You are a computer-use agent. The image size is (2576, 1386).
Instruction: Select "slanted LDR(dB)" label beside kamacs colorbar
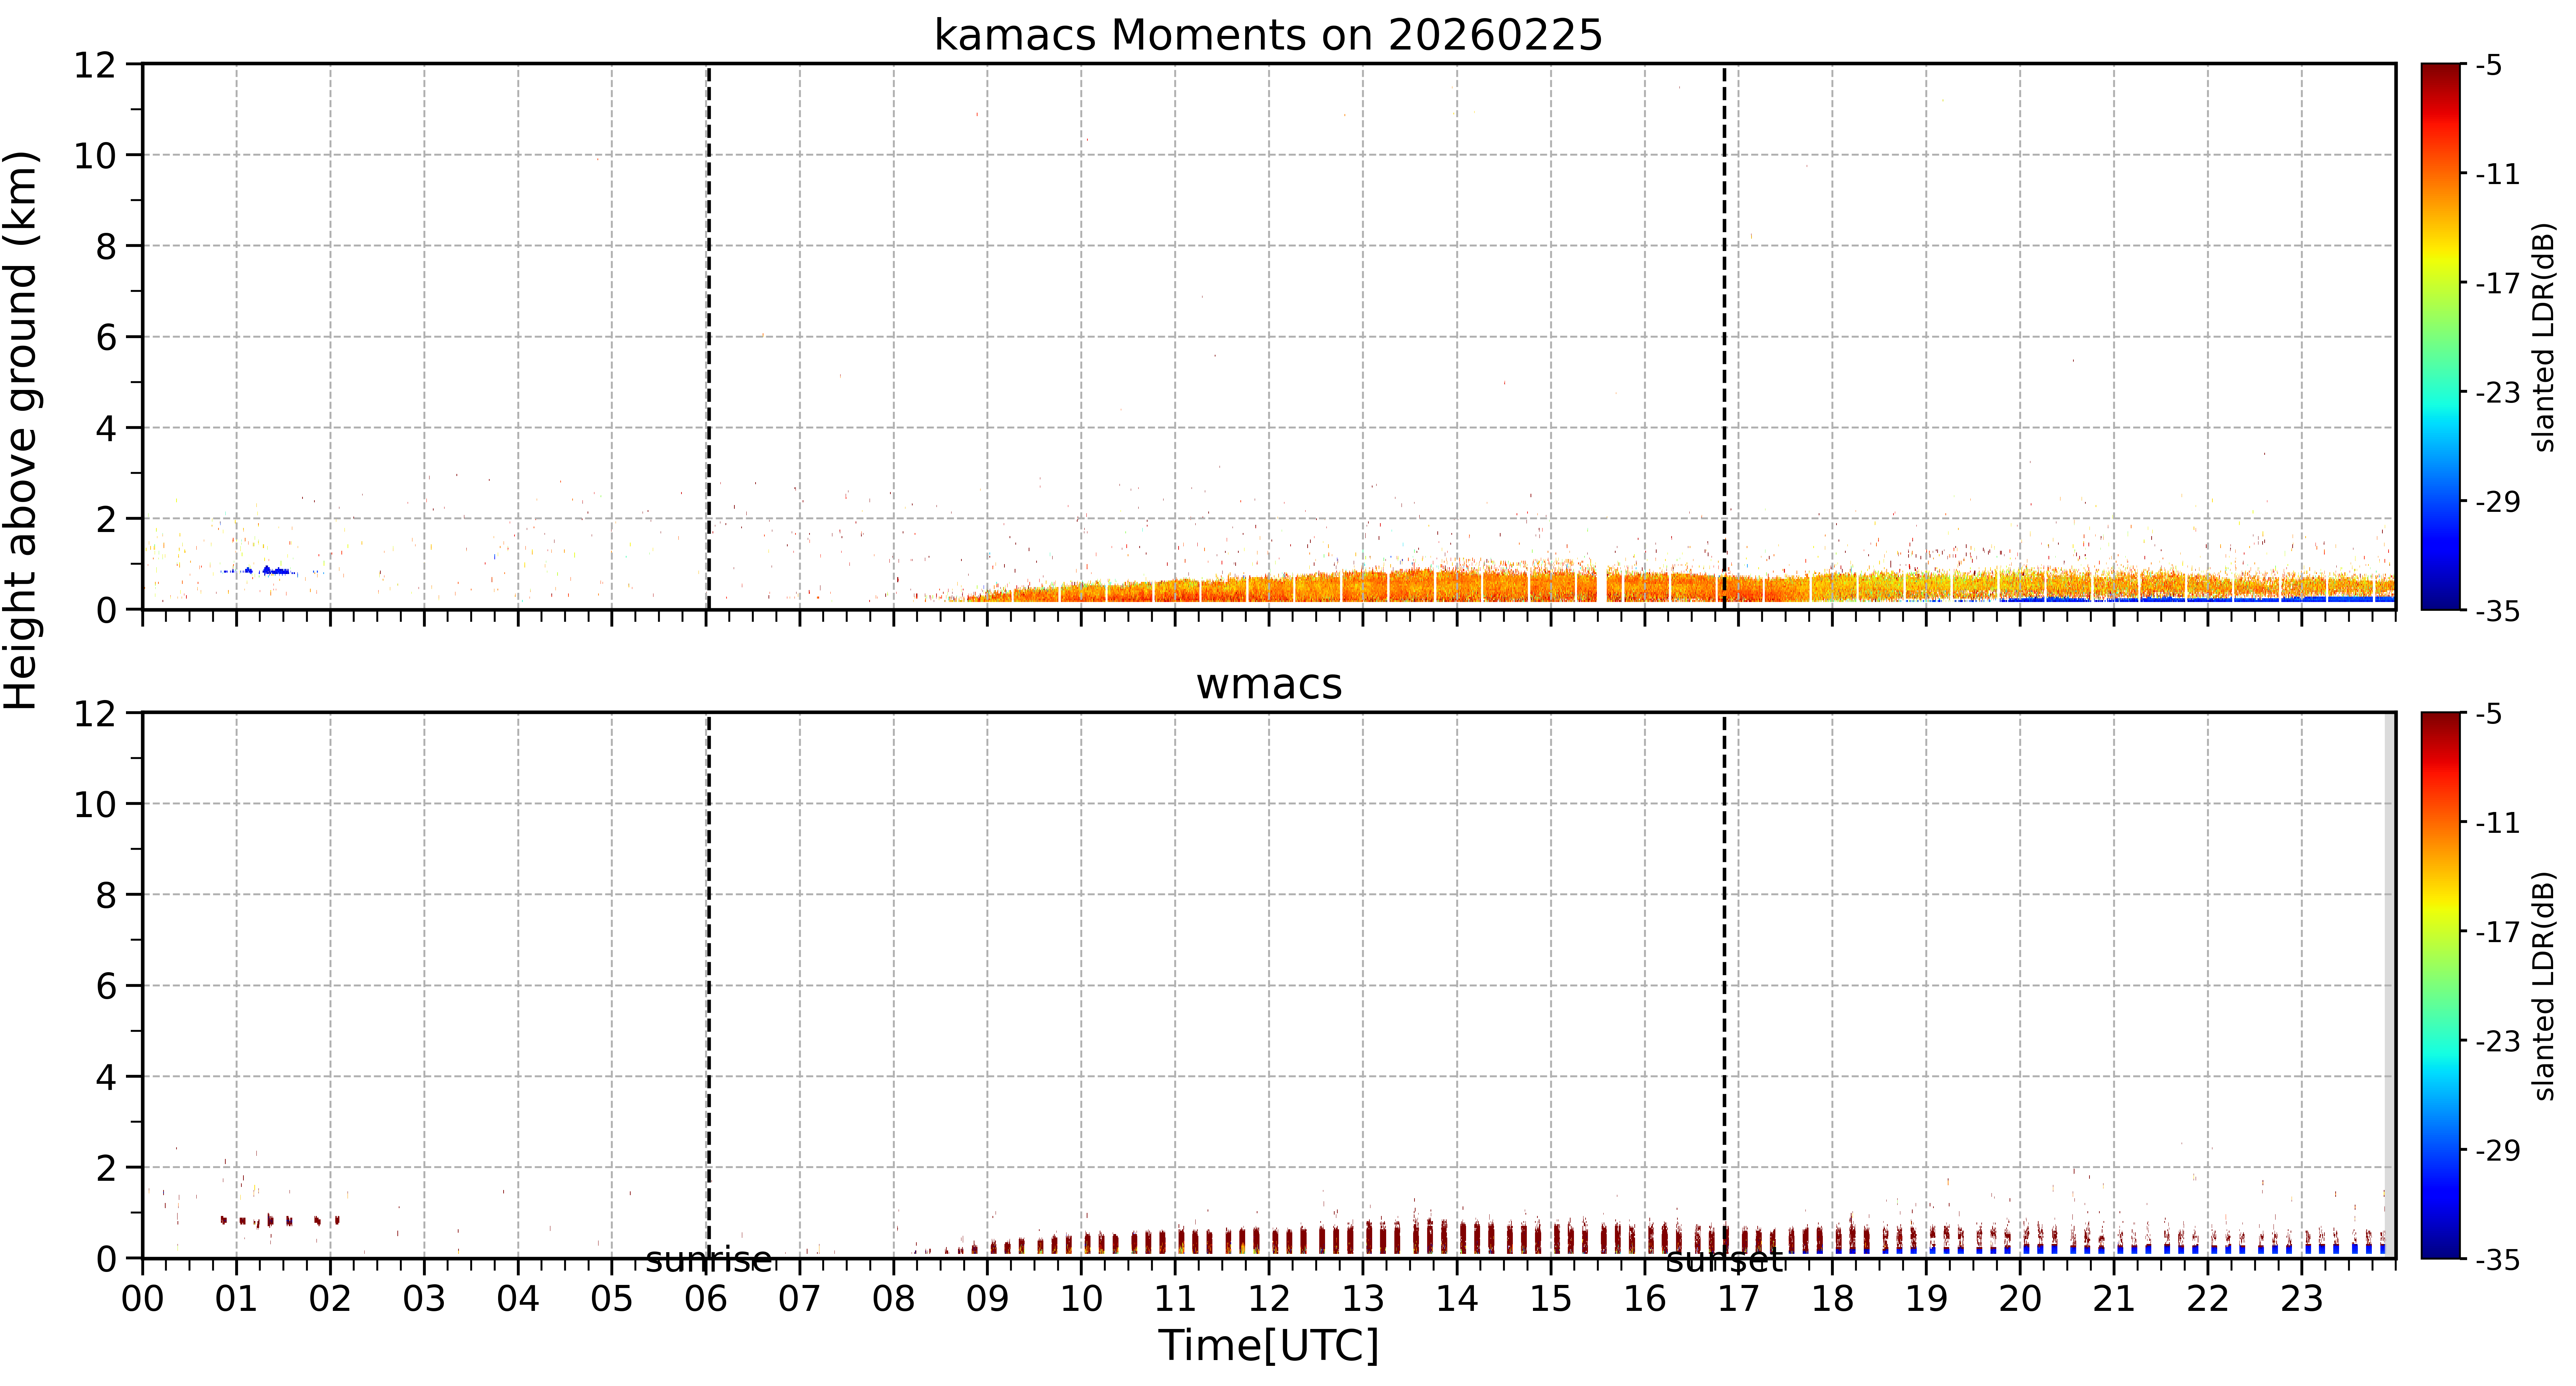click(2544, 337)
